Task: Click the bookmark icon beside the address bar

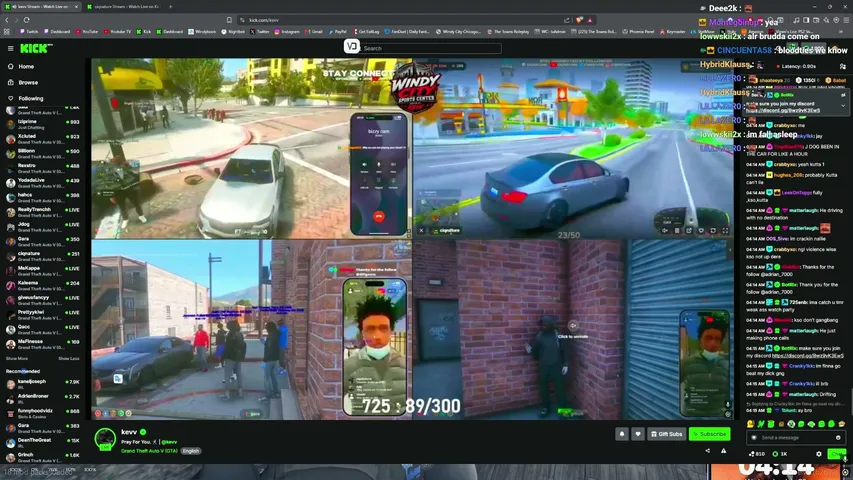Action: tap(229, 20)
